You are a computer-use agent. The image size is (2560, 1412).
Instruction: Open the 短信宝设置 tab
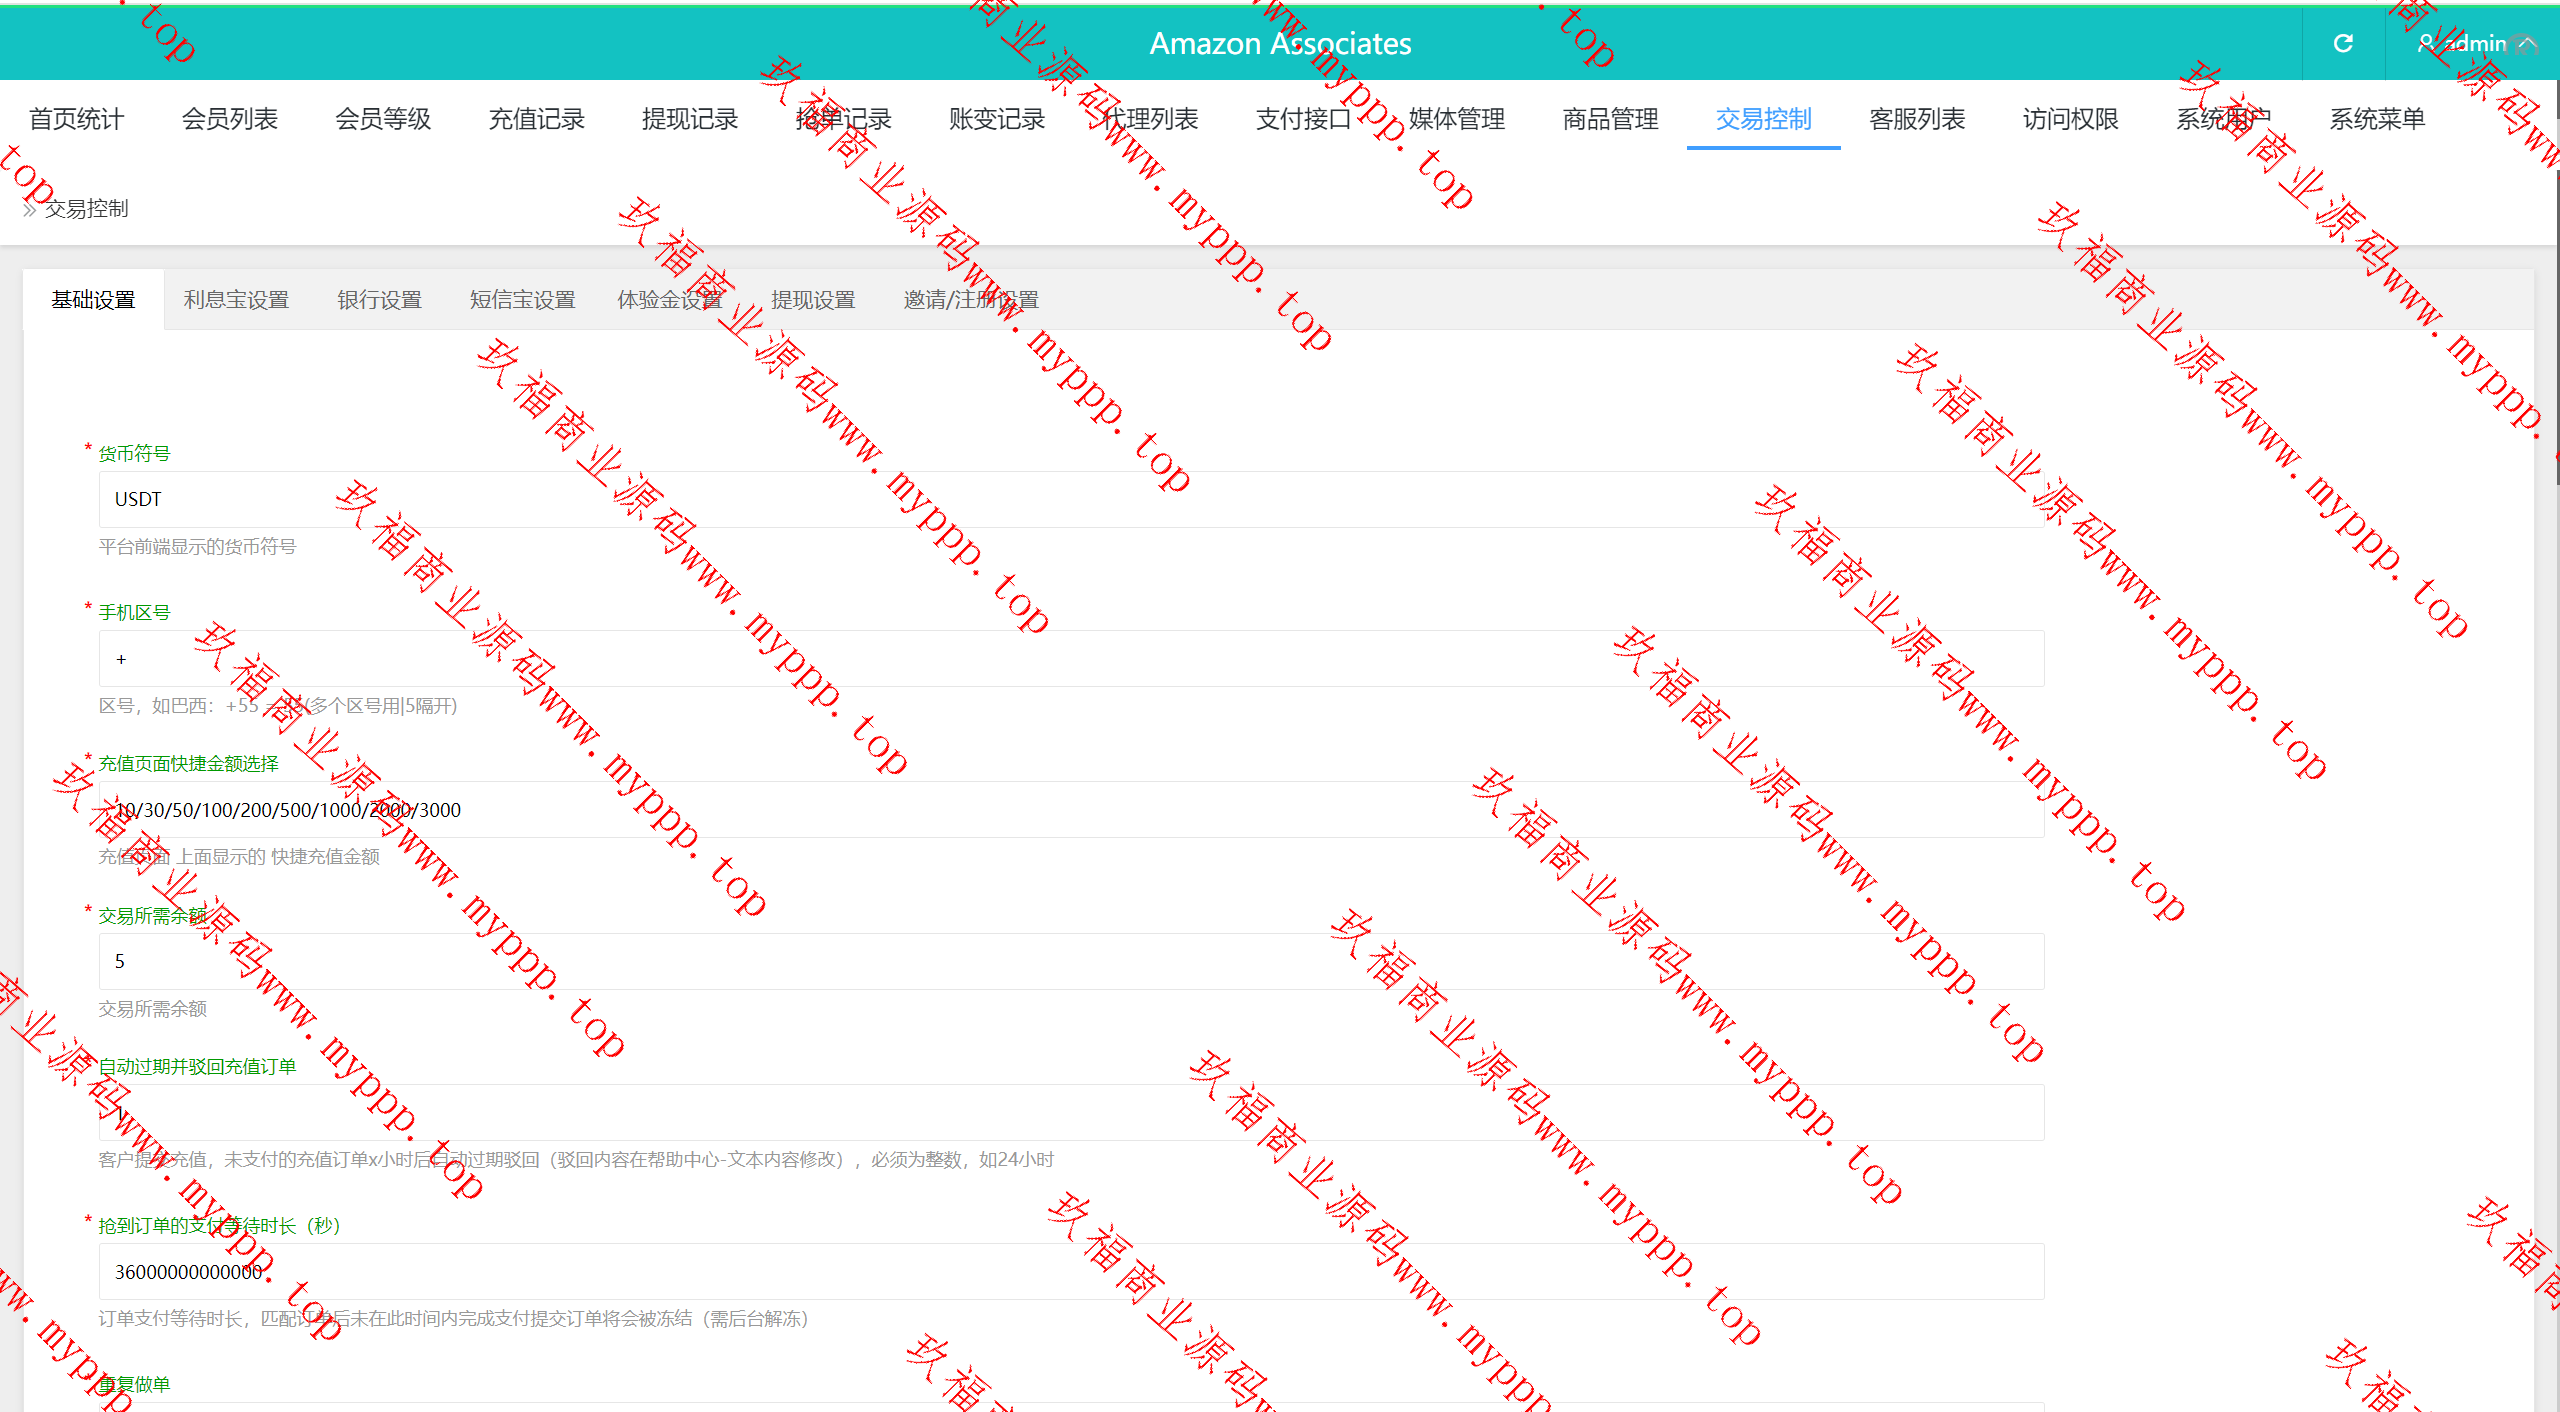(522, 300)
